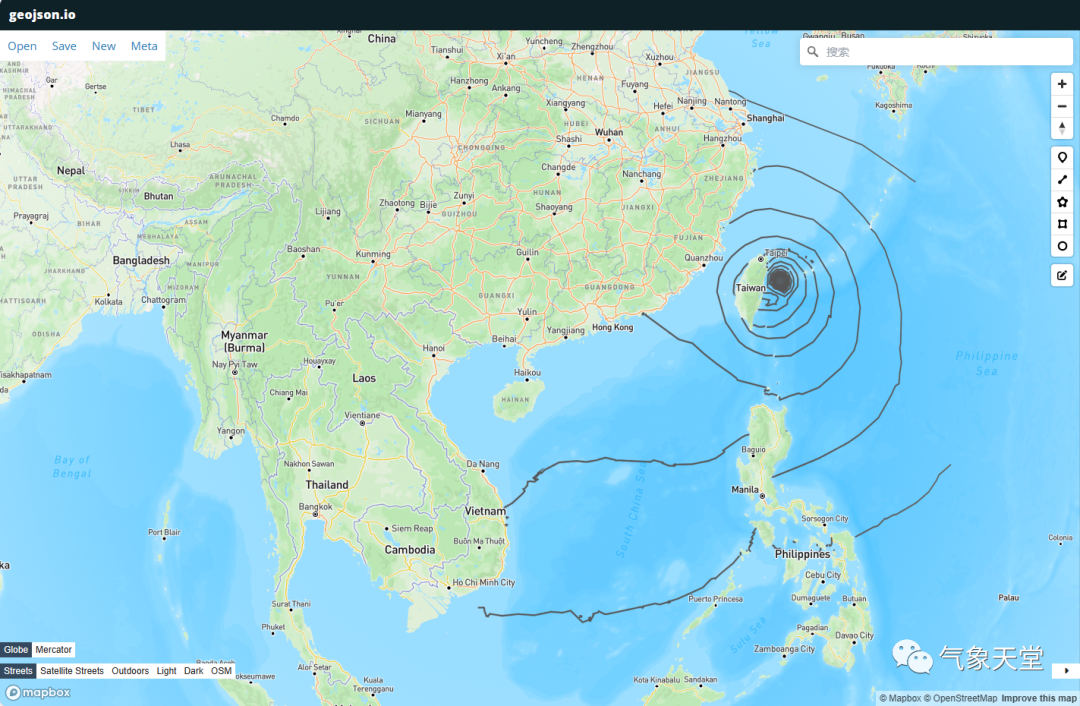
Task: Zoom in with the plus button
Action: point(1061,84)
